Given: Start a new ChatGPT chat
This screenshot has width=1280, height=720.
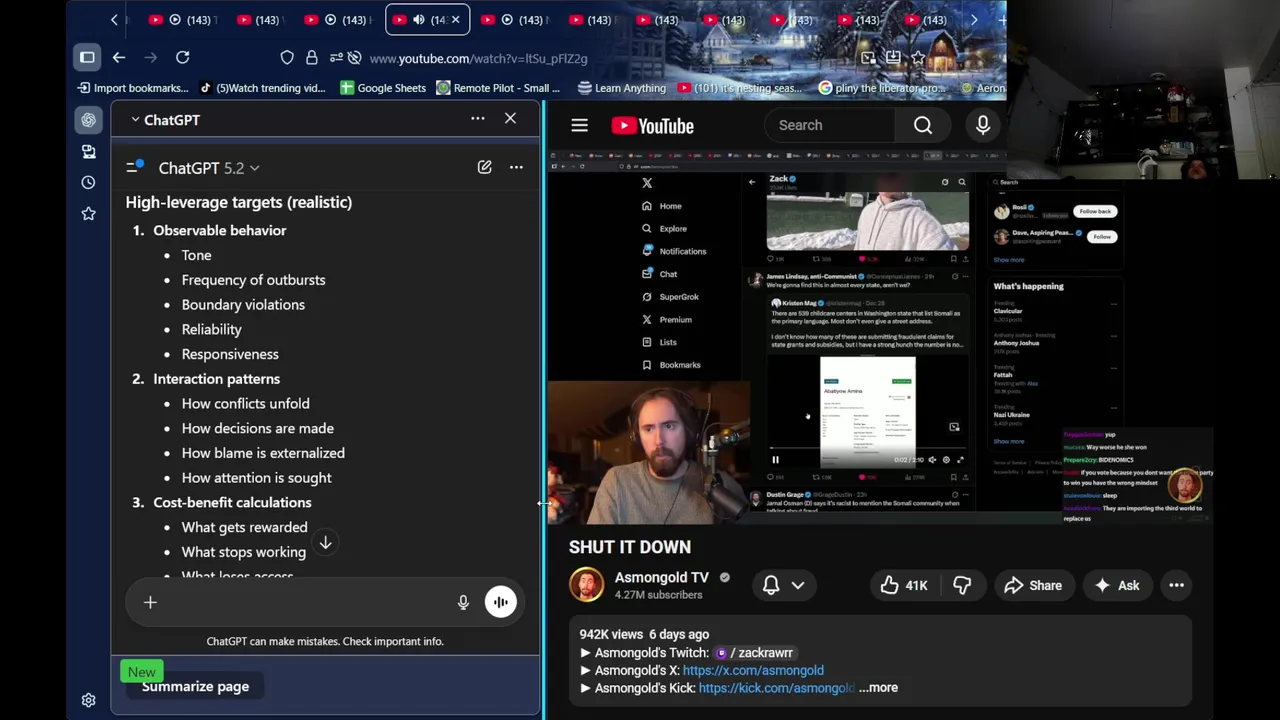Looking at the screenshot, I should point(484,167).
